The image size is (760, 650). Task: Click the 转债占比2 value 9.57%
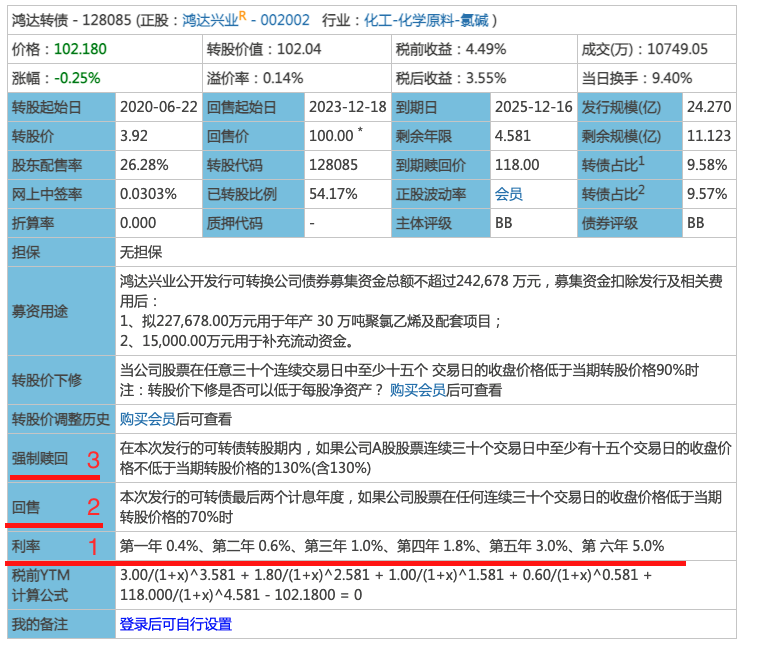pyautogui.click(x=707, y=194)
